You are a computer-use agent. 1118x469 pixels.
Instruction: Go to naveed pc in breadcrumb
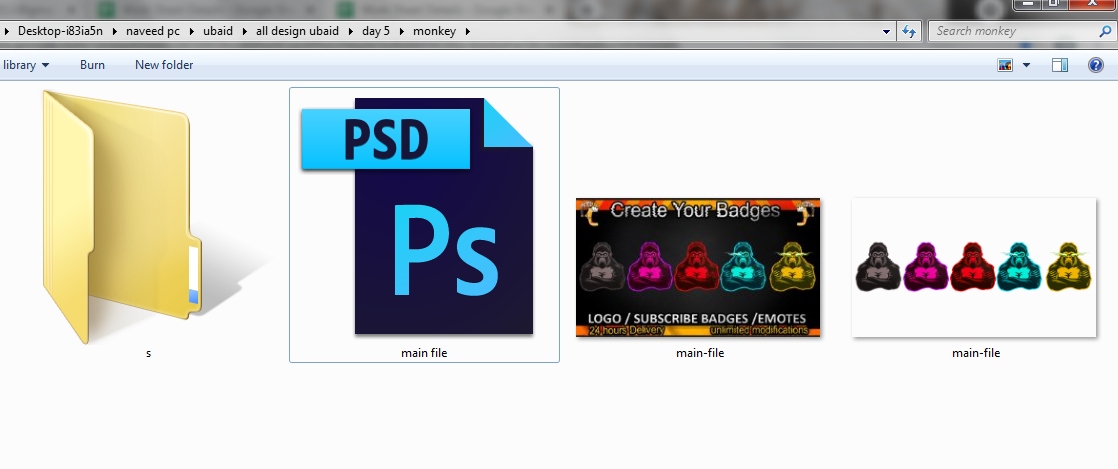click(x=155, y=31)
